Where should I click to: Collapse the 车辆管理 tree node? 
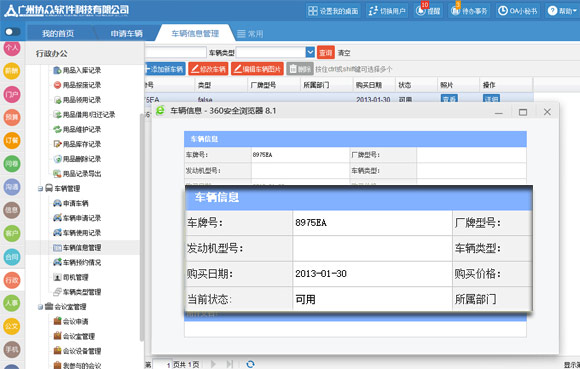tap(40, 189)
